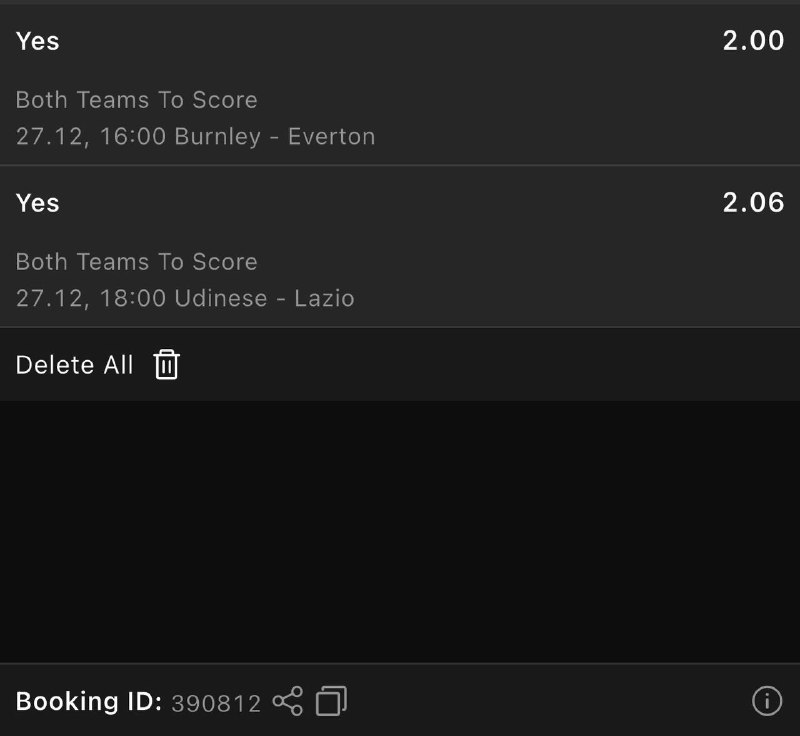Select the booking number 390812

click(216, 703)
